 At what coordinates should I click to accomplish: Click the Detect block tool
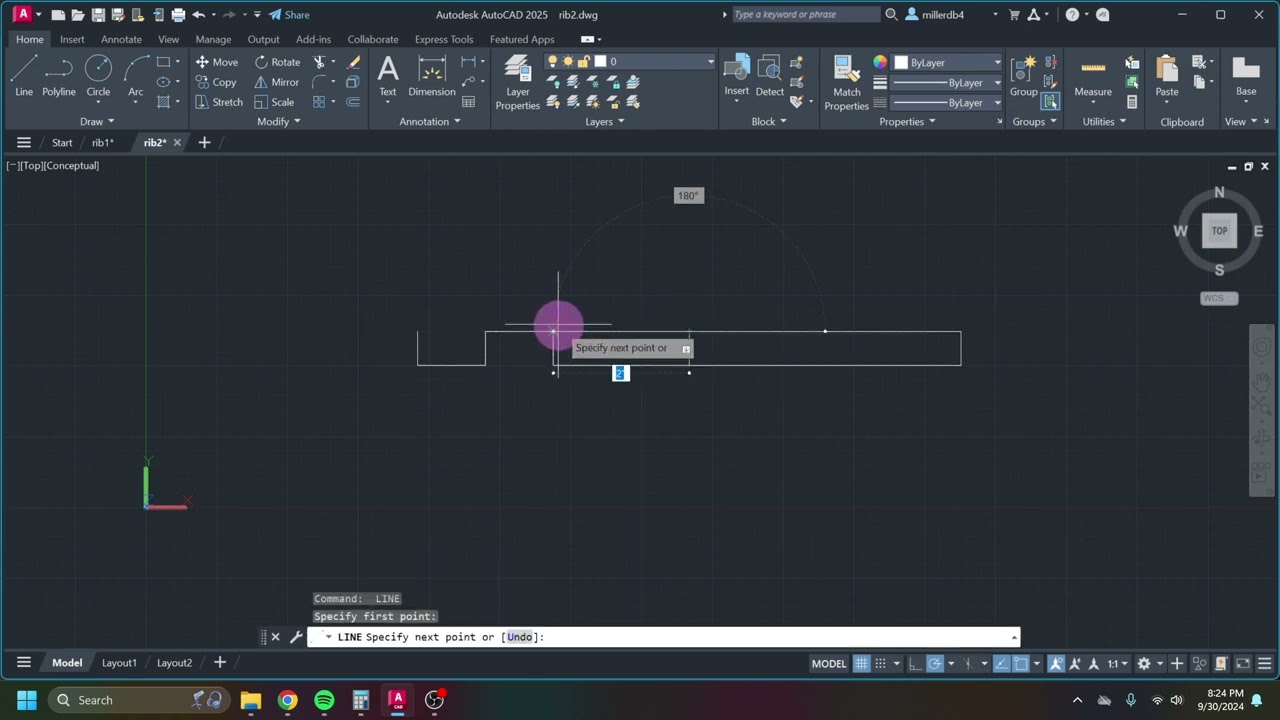coord(770,76)
